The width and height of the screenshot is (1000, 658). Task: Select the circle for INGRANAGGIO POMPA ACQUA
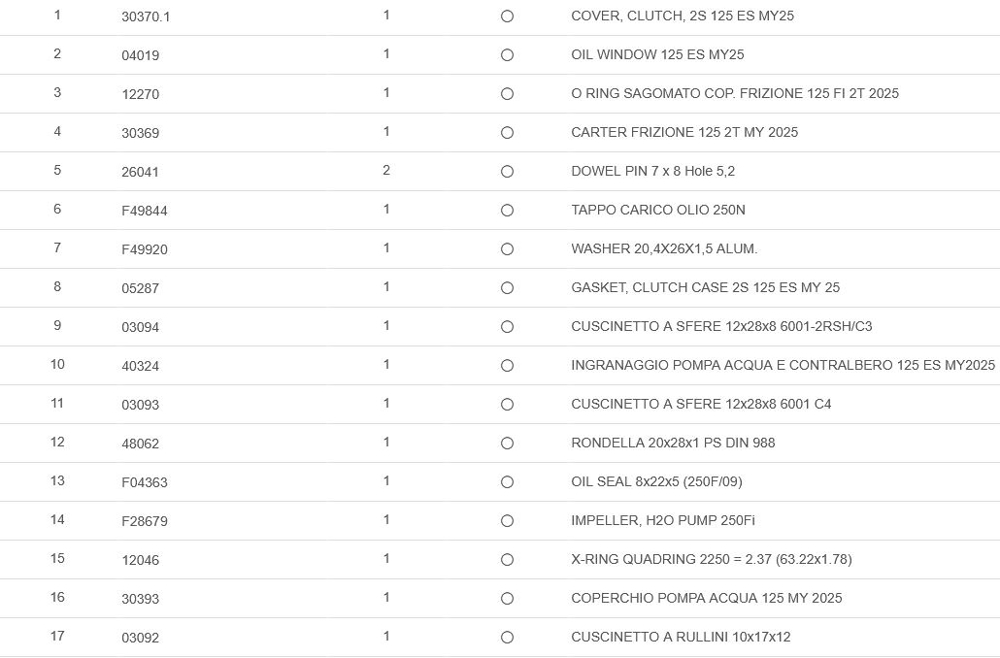507,366
